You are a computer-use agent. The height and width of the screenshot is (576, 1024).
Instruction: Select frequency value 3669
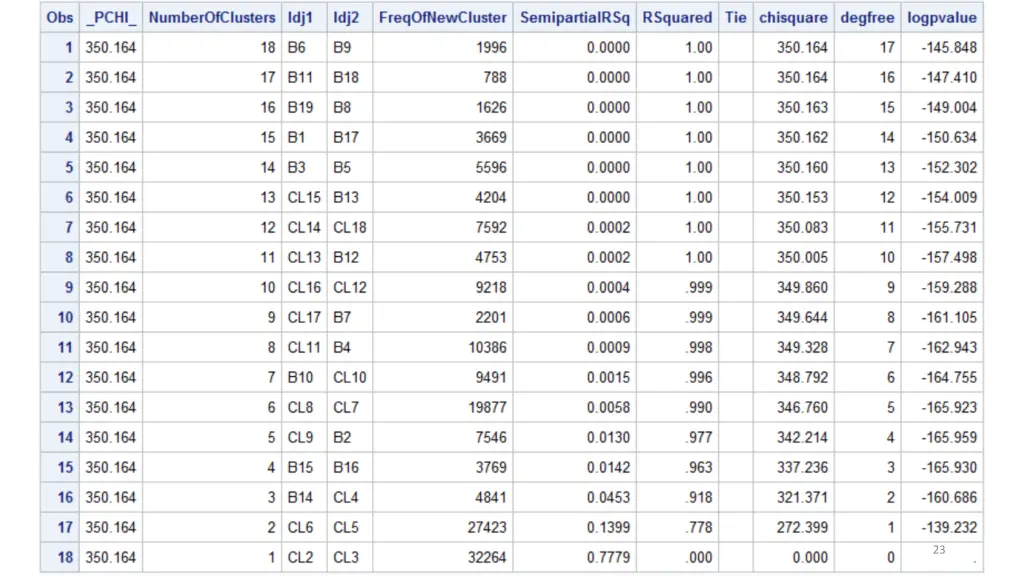[x=491, y=138]
